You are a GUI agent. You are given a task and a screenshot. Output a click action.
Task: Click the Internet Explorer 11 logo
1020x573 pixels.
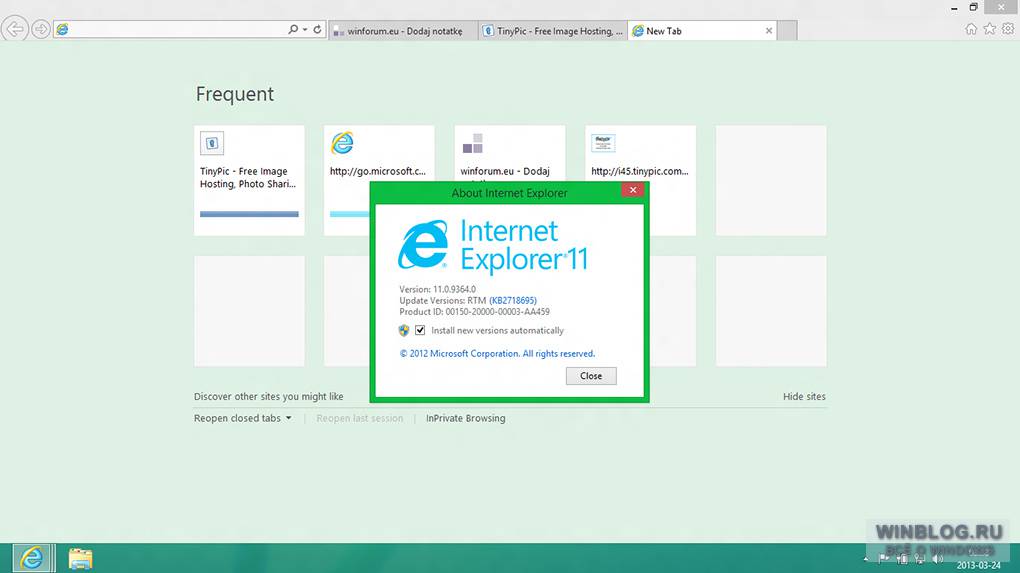pos(492,245)
